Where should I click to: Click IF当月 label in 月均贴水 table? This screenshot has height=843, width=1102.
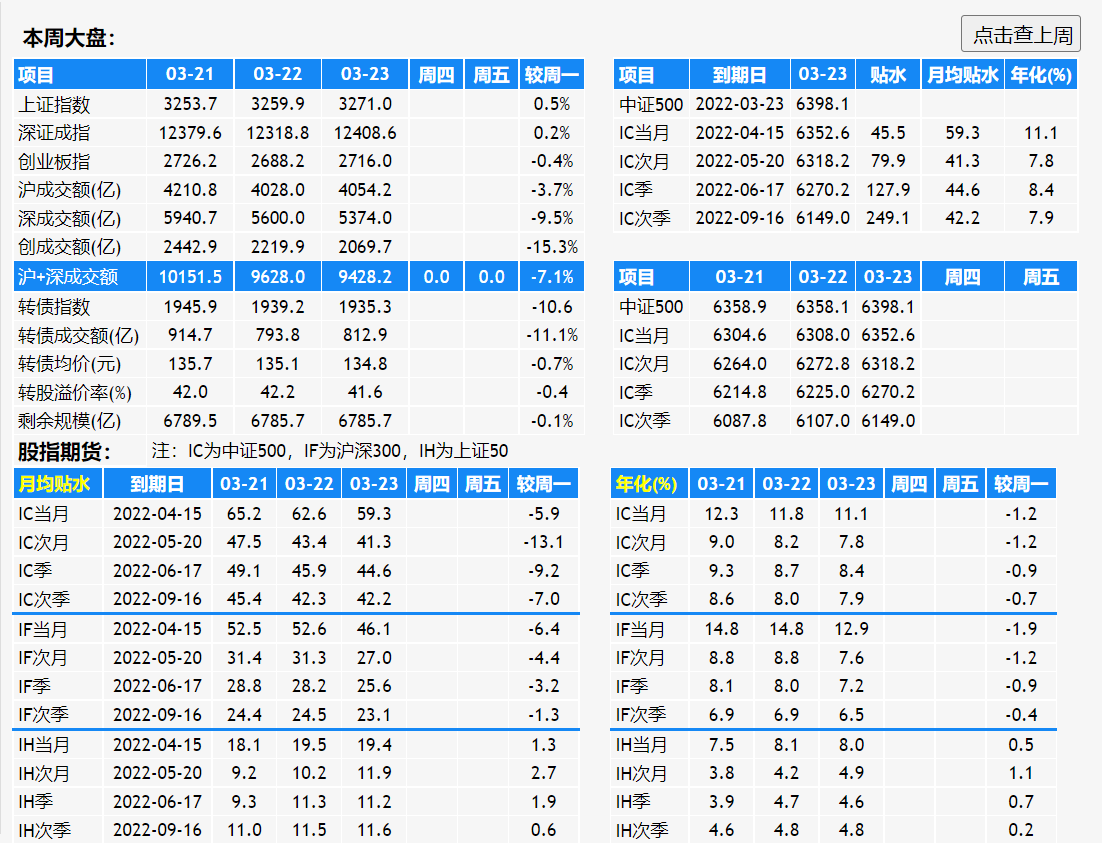(43, 629)
